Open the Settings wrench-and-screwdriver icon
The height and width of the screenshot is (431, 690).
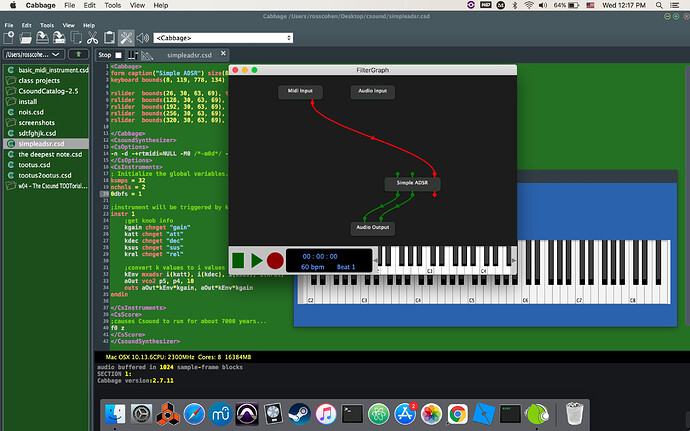click(x=126, y=38)
